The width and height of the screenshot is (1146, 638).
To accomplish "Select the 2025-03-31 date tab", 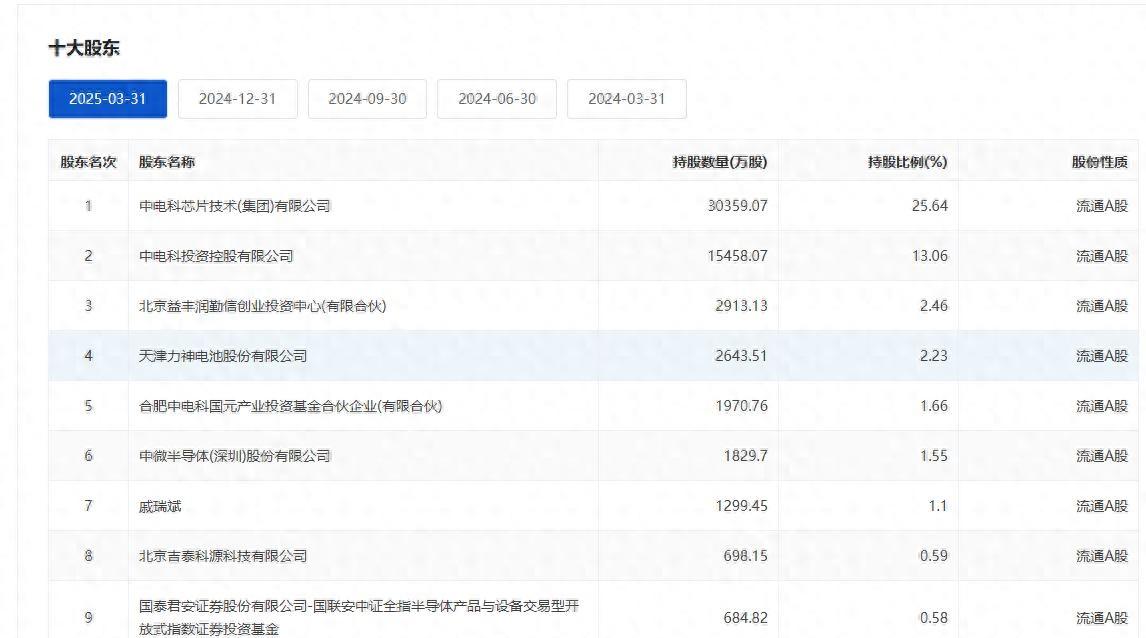I will pos(107,99).
